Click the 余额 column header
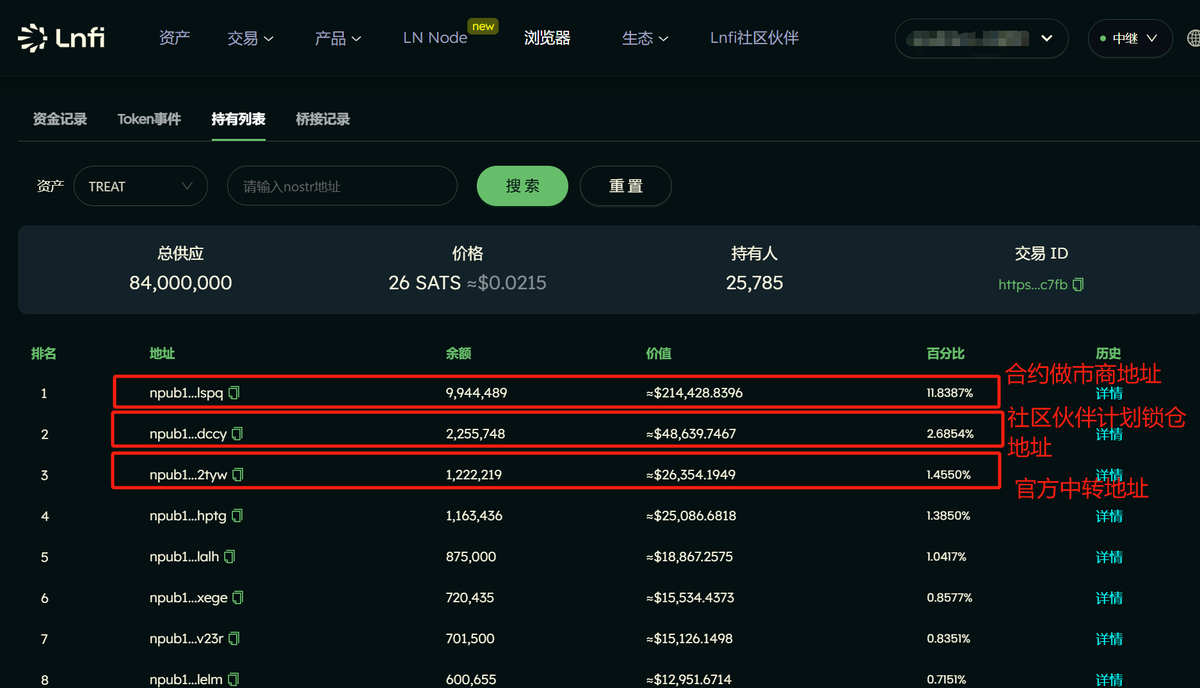This screenshot has height=688, width=1200. point(459,353)
